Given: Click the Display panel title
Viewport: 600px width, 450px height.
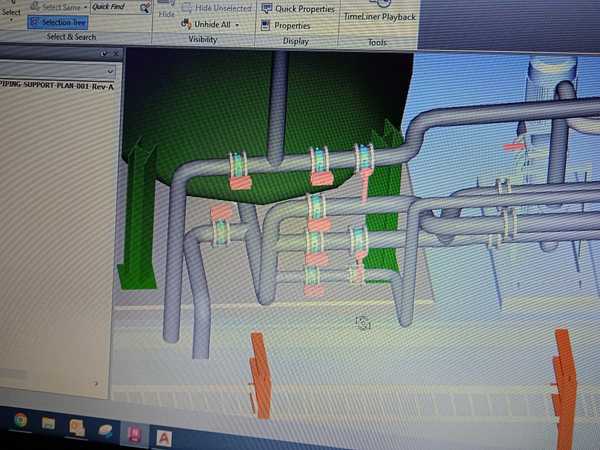Looking at the screenshot, I should coord(296,41).
